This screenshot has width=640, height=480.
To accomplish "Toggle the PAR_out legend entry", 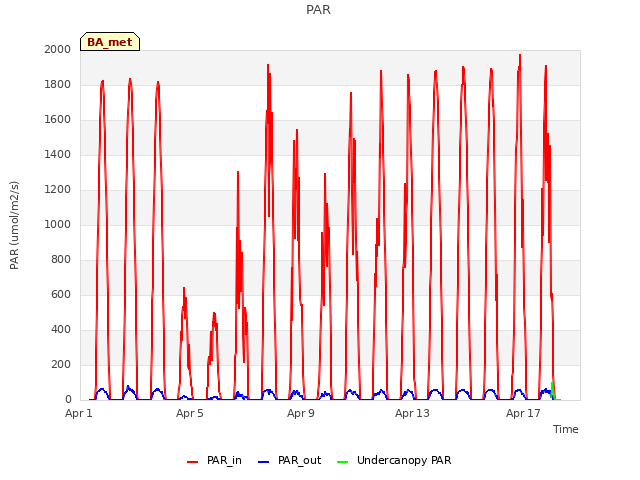I will pos(290,460).
